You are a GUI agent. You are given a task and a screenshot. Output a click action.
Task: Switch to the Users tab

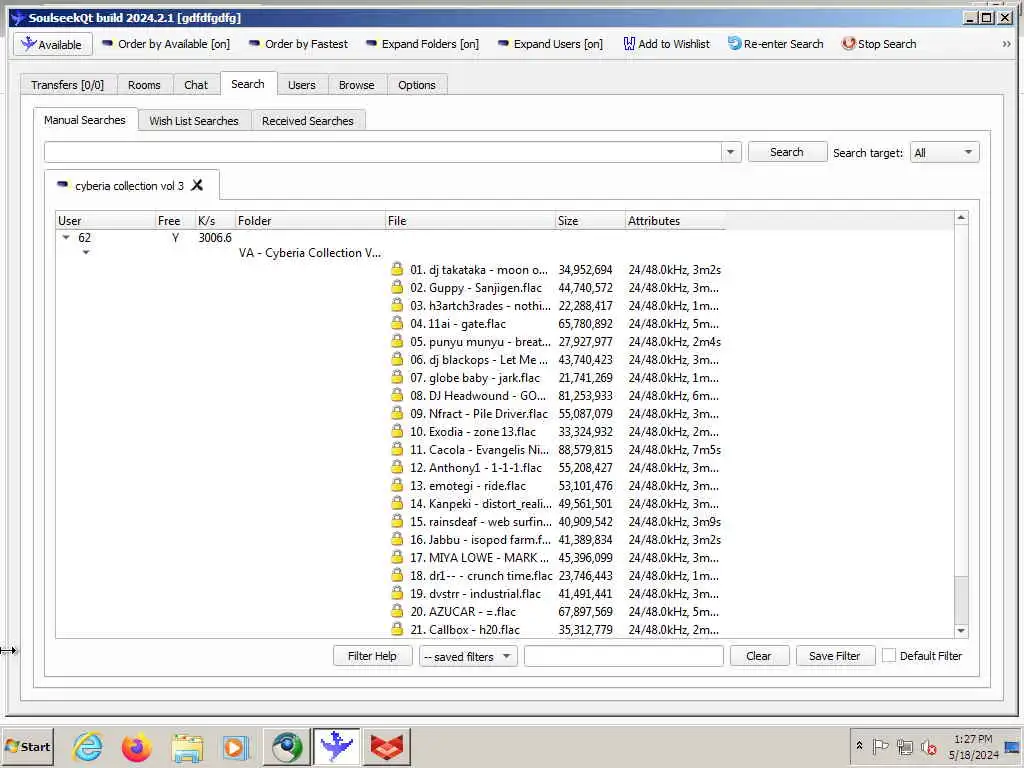click(302, 85)
